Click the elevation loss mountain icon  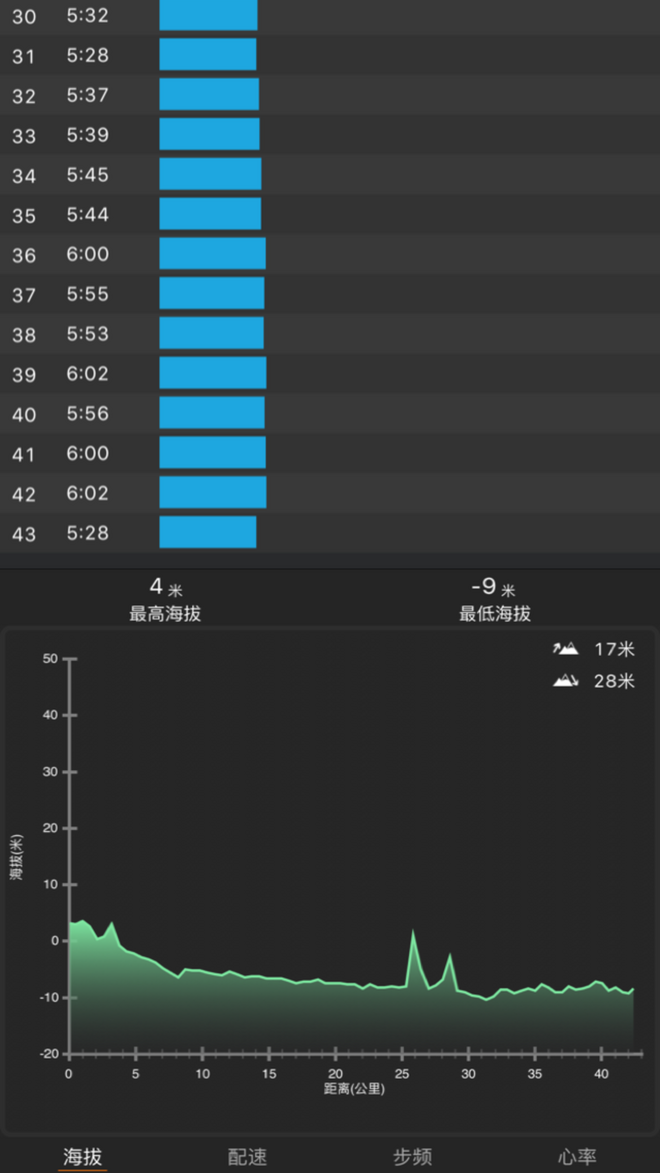pyautogui.click(x=566, y=681)
